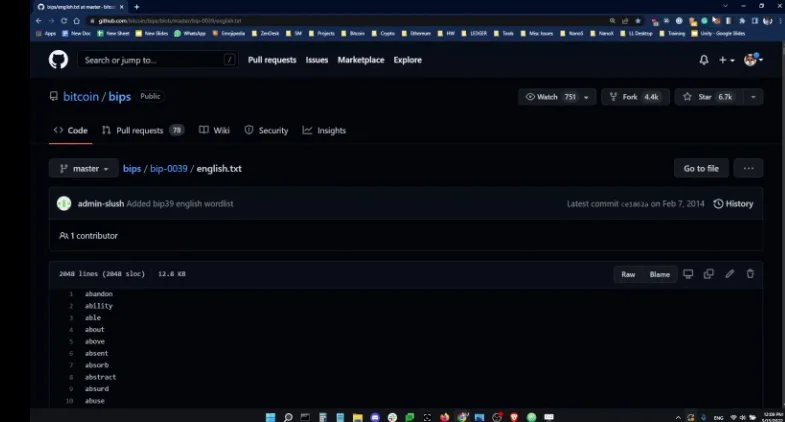Viewport: 785px width, 422px height.
Task: Open admin-slush author profile link
Action: click(x=101, y=204)
